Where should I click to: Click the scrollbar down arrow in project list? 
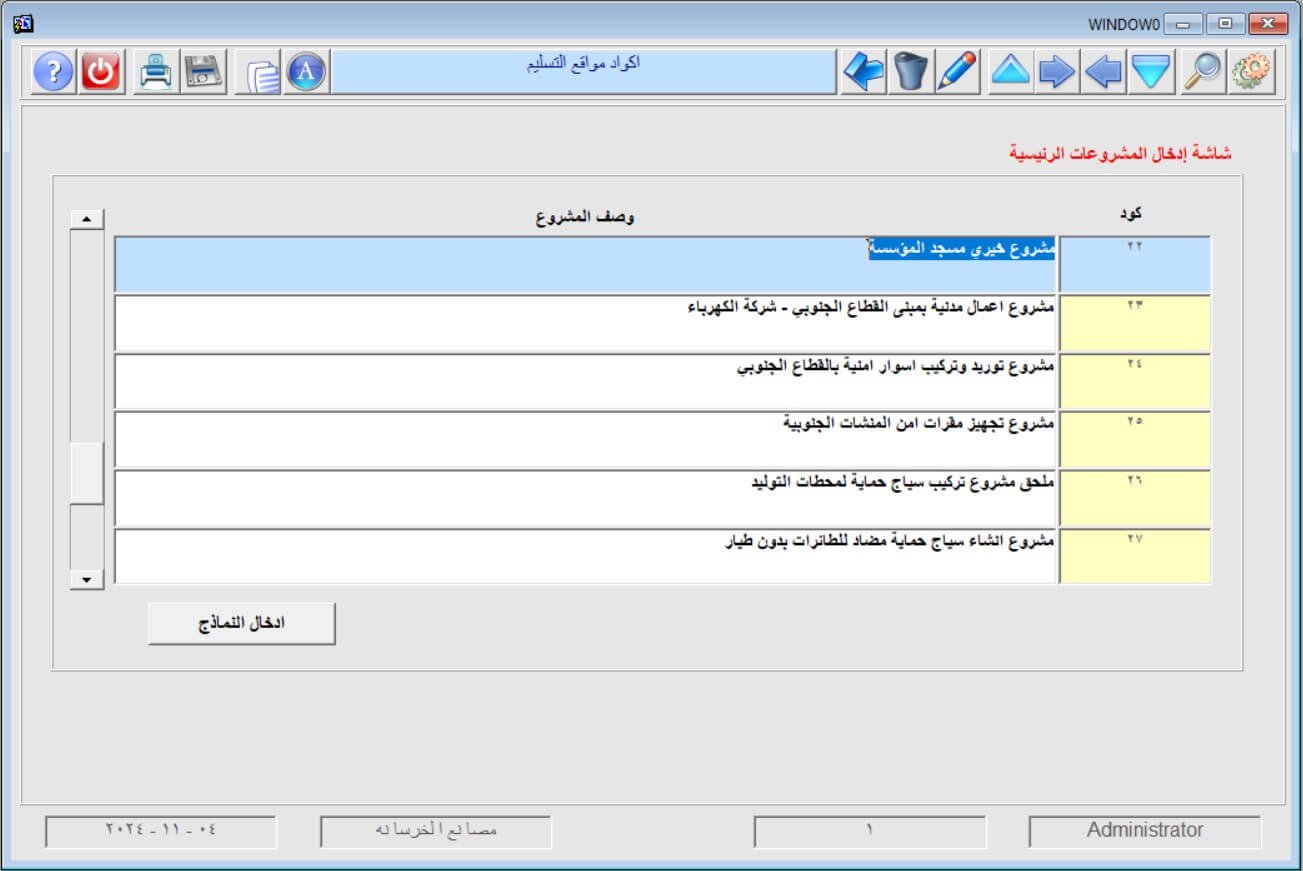click(87, 580)
